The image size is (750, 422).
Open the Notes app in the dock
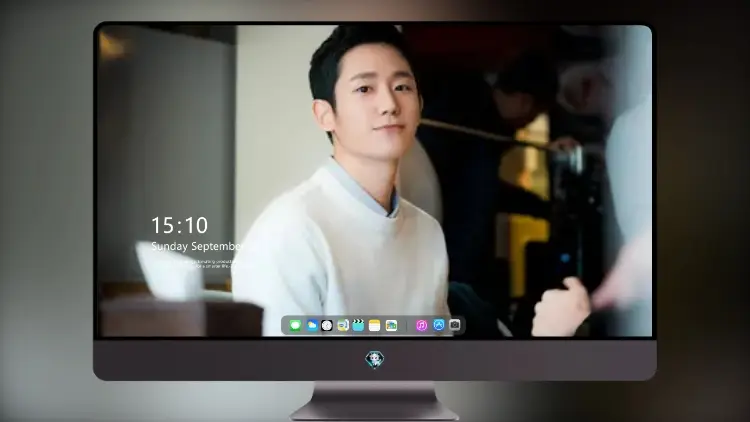tap(375, 325)
